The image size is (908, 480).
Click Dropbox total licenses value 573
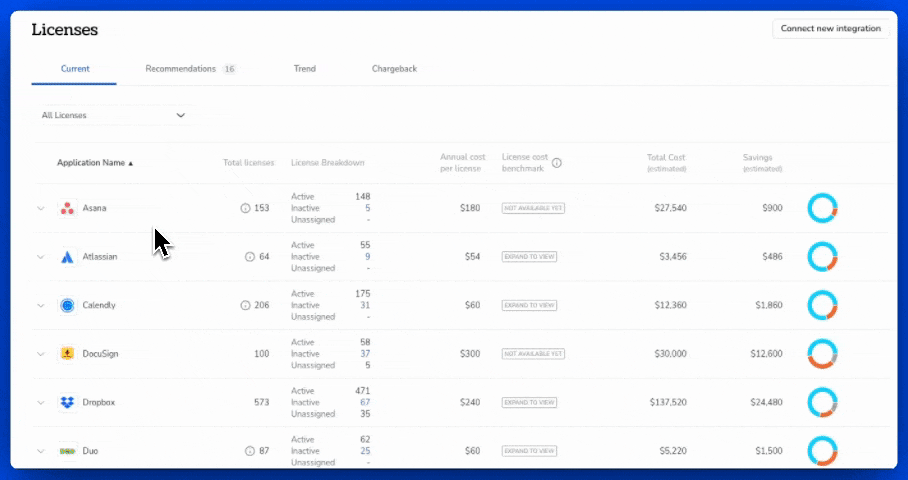pyautogui.click(x=261, y=402)
